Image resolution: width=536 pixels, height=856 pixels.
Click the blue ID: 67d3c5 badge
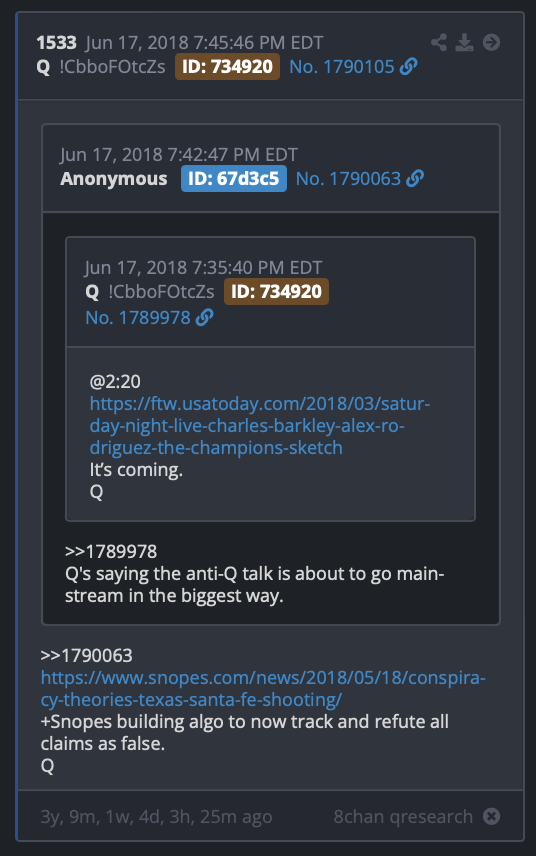(x=234, y=179)
